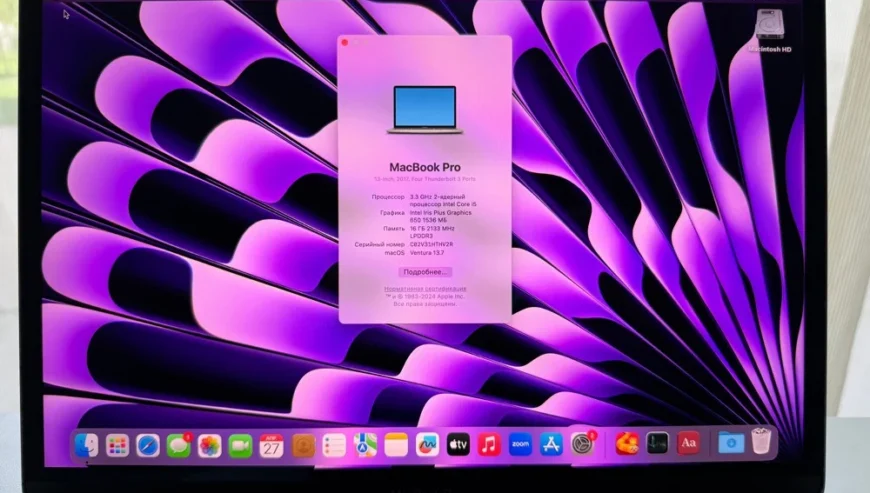Open the Trash in dock

point(762,441)
